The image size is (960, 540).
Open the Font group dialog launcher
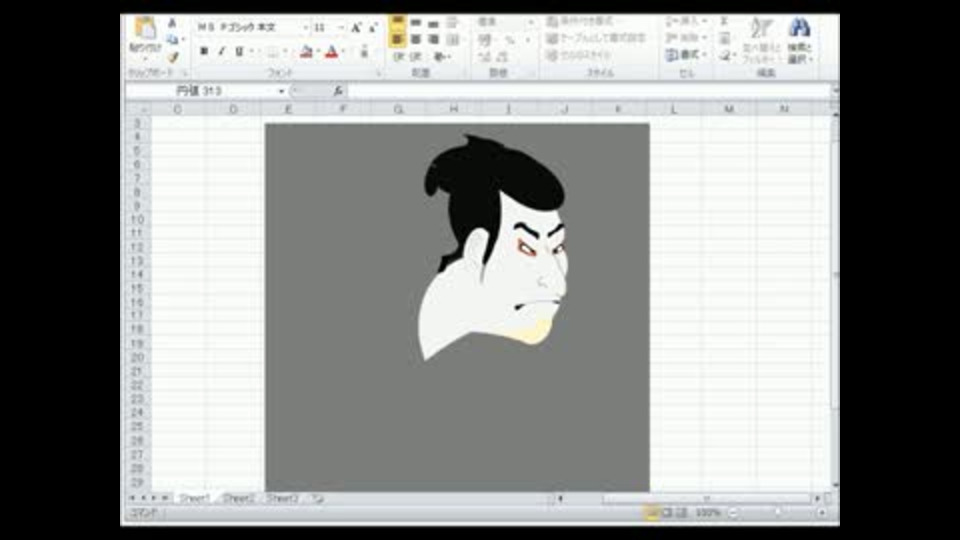coord(379,73)
